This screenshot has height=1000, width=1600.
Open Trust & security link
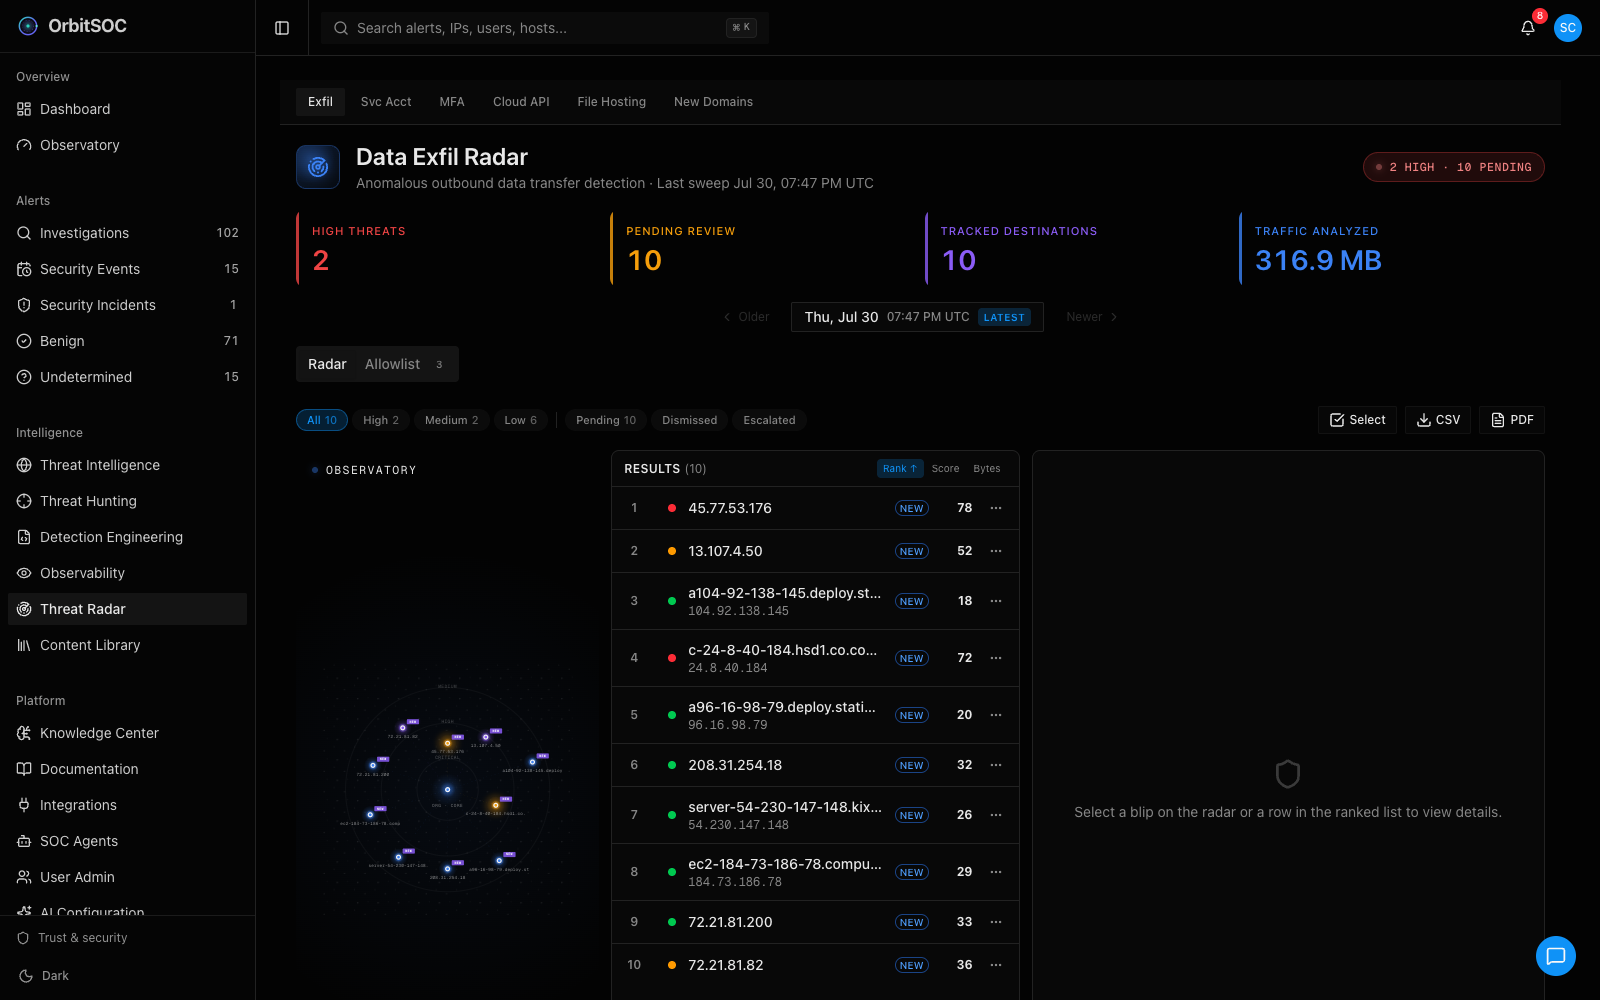(72, 938)
